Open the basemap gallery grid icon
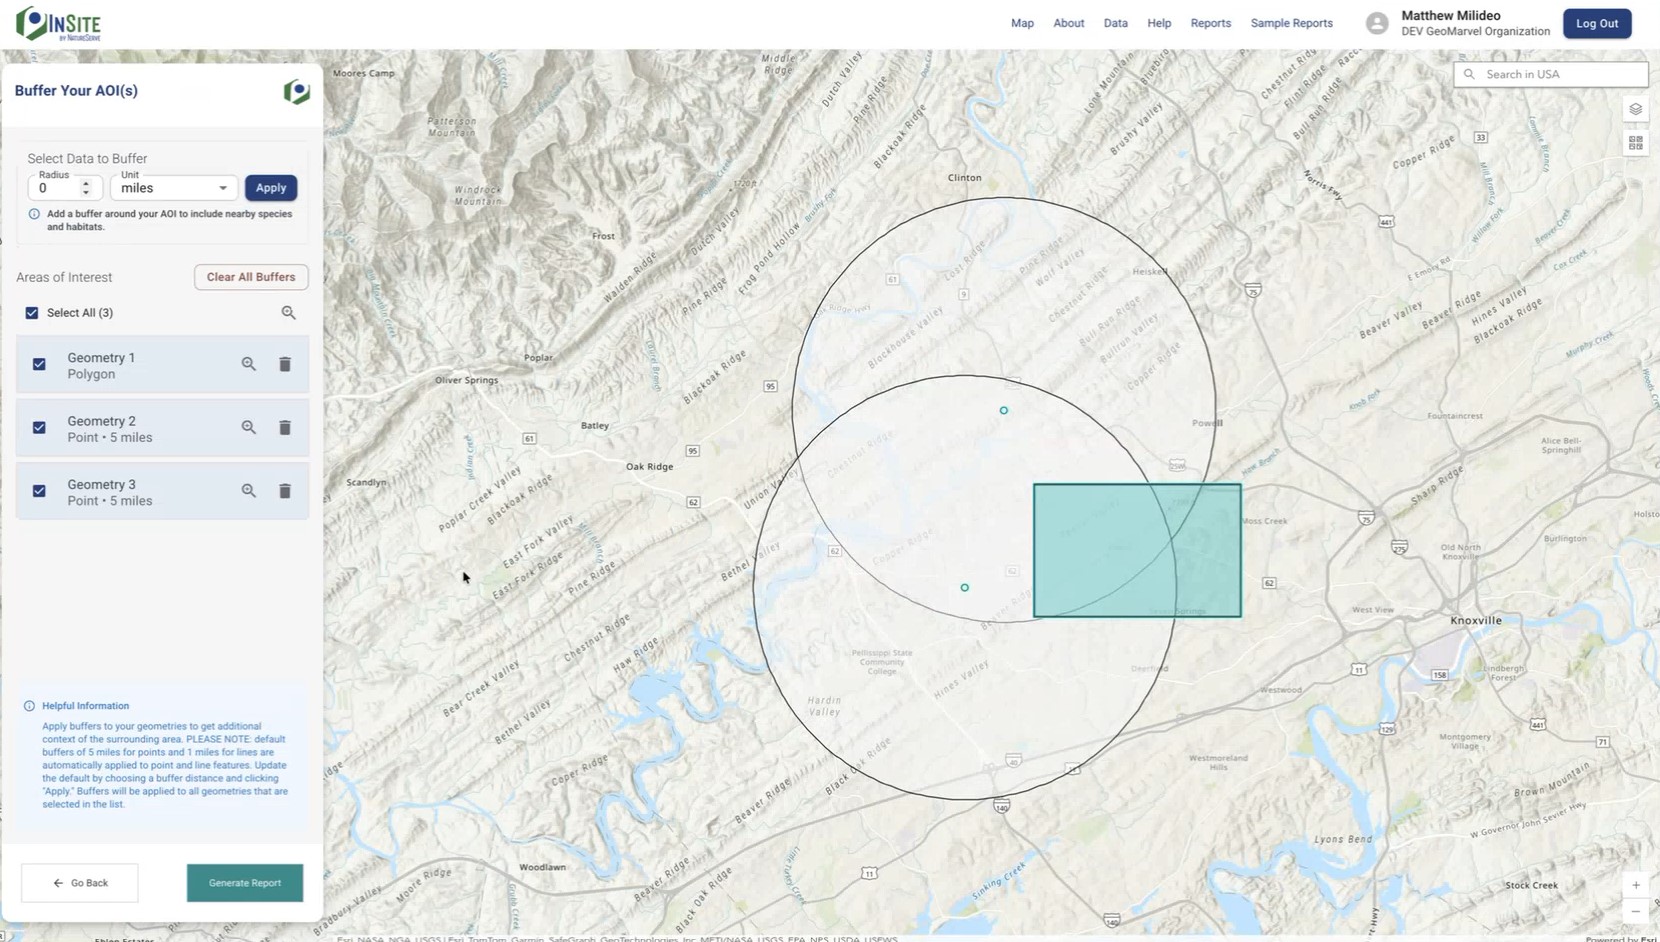 (1636, 144)
